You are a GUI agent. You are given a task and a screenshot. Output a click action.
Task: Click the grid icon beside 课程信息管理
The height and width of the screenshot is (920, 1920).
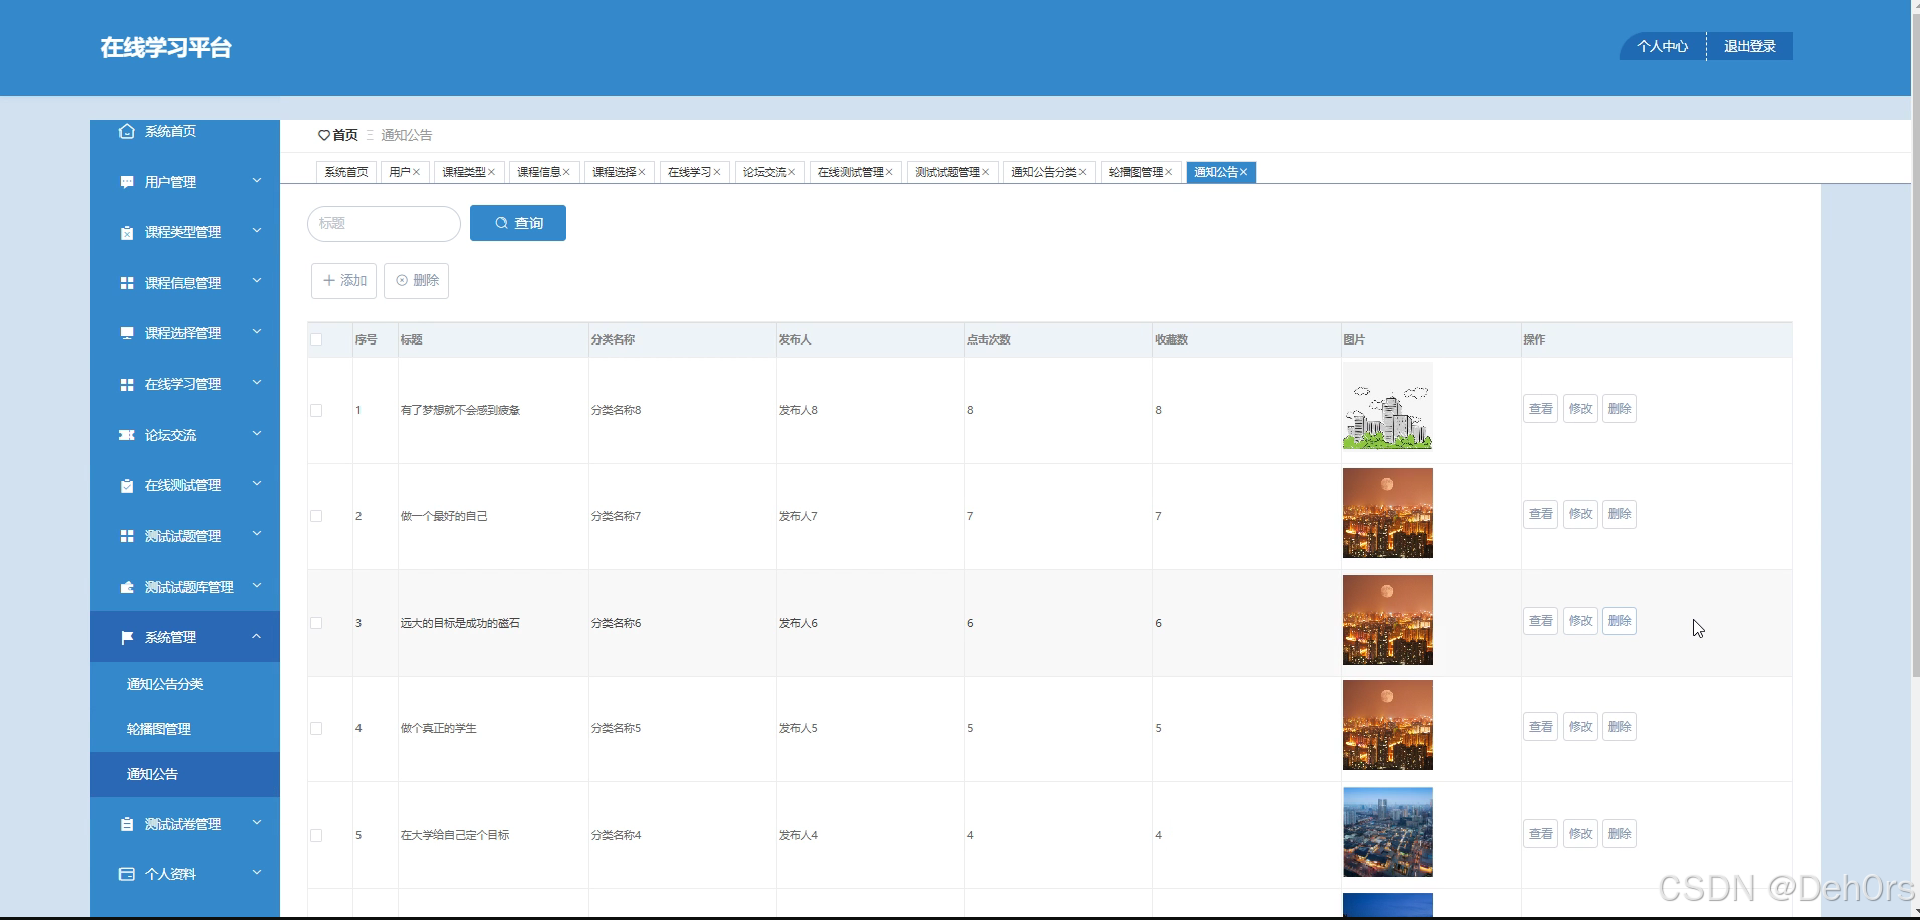(x=127, y=283)
